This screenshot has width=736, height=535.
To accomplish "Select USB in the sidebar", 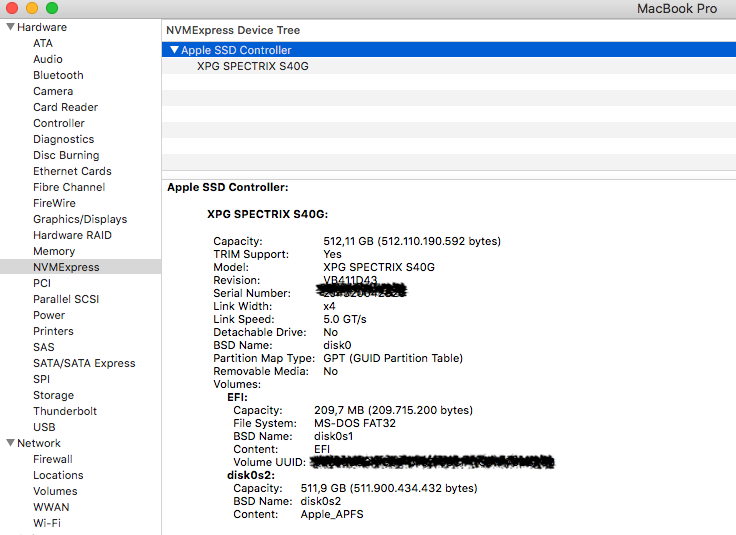I will (44, 427).
